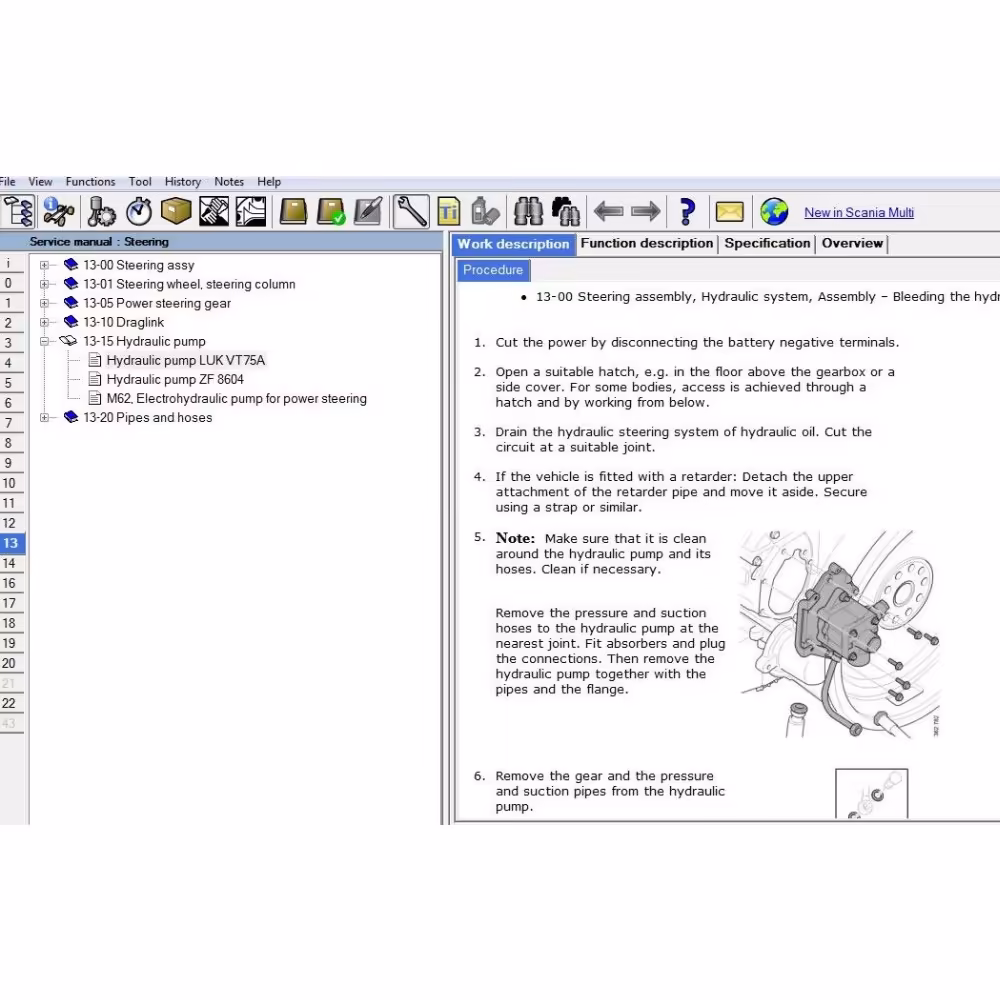Click the book with green checkmark icon
This screenshot has height=1000, width=1000.
coord(330,212)
